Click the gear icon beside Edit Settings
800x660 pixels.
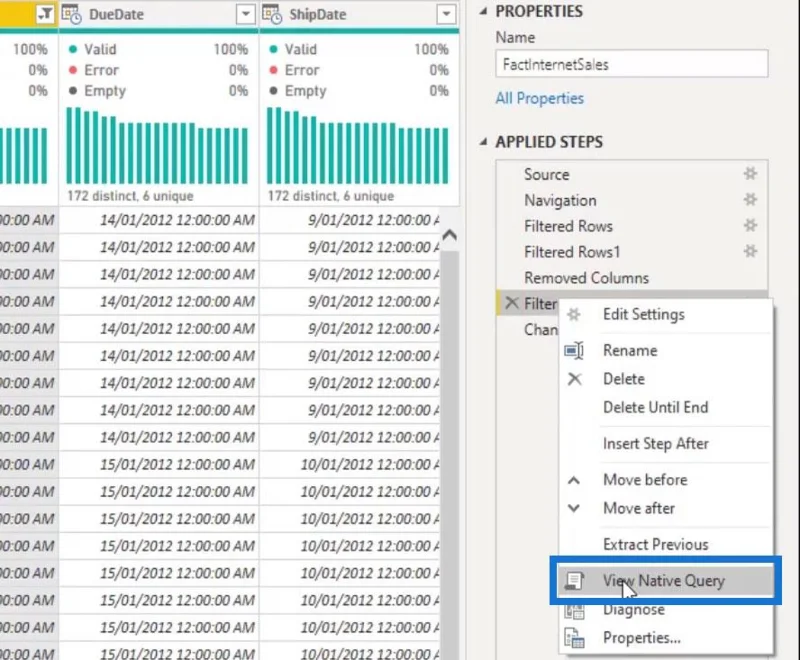[x=574, y=314]
